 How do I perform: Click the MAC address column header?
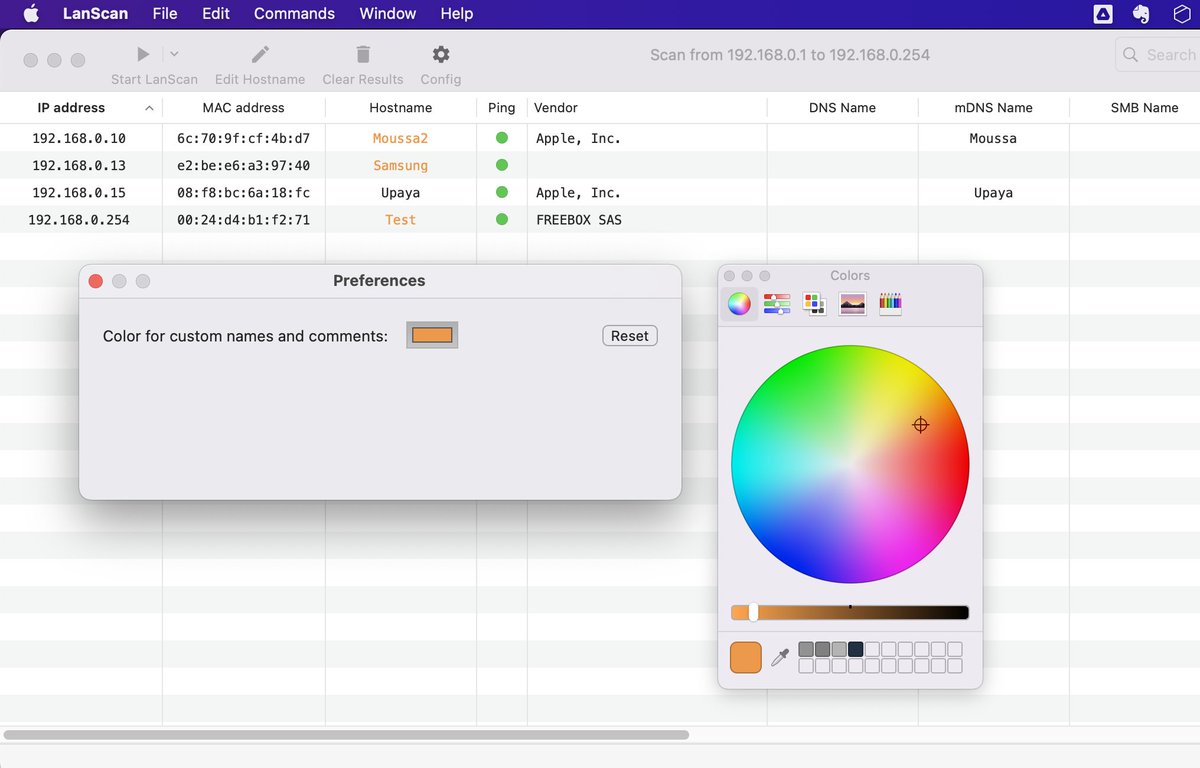click(x=243, y=108)
